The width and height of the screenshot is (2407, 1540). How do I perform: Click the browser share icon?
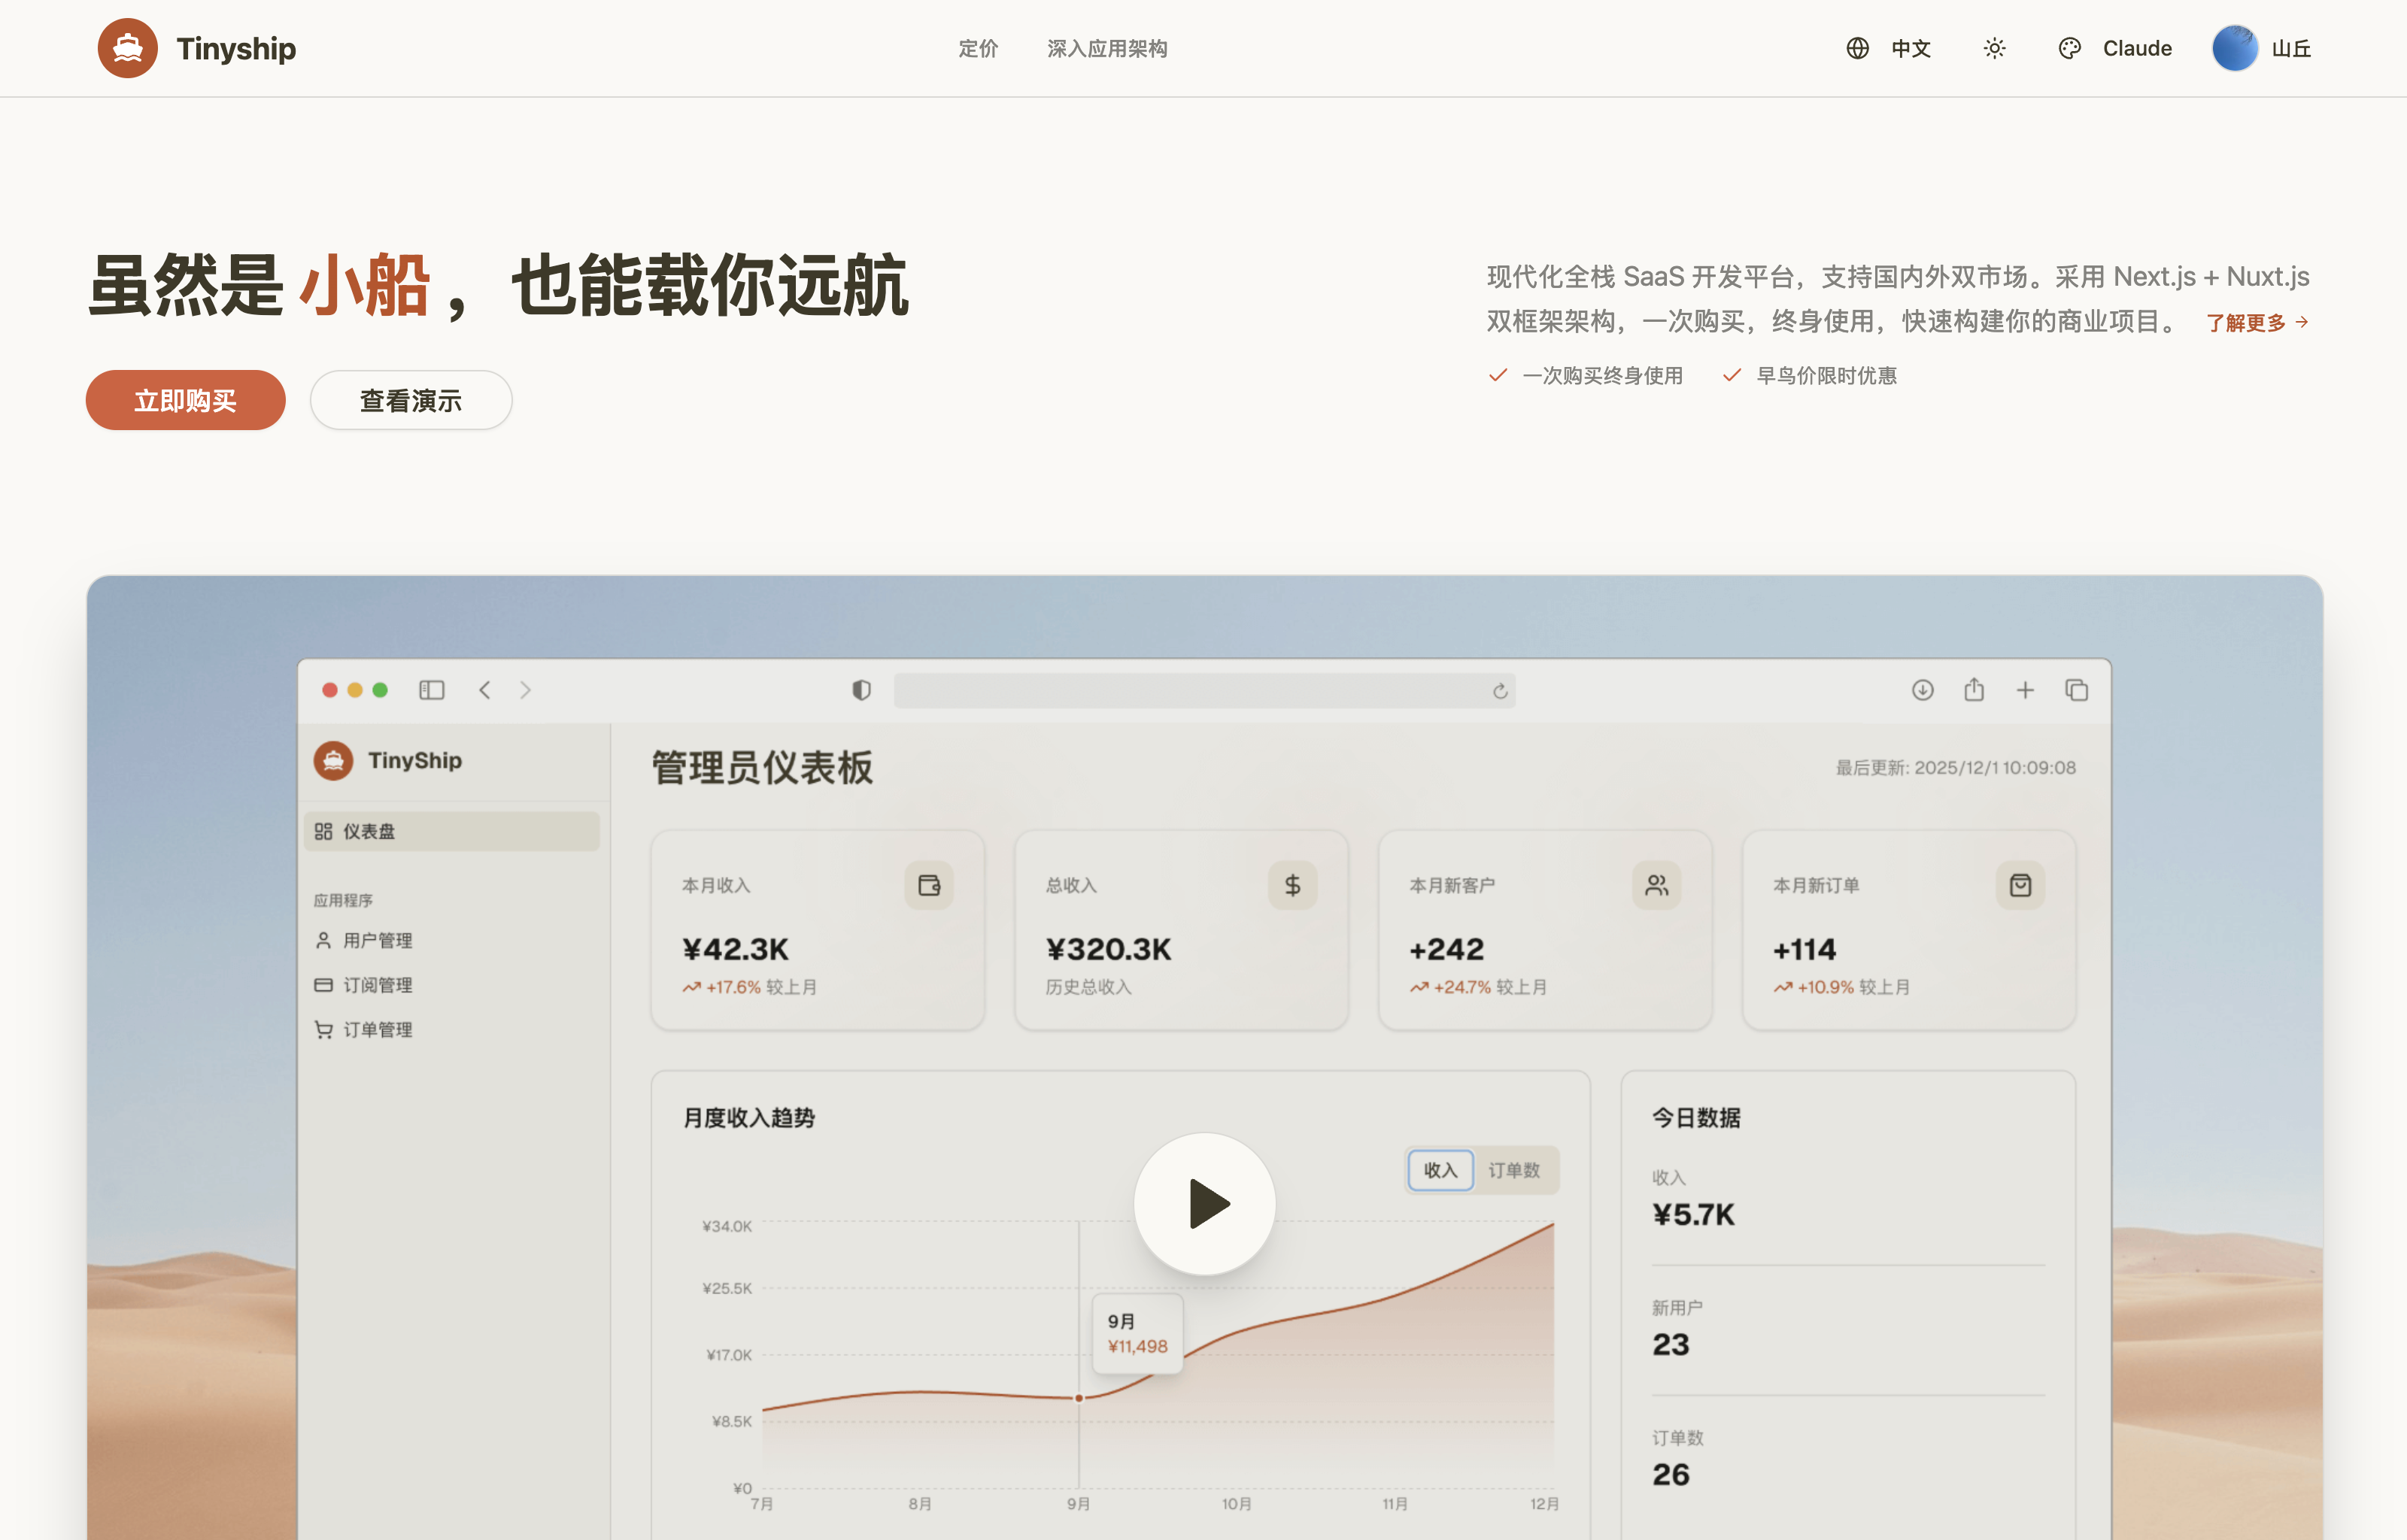[1973, 690]
